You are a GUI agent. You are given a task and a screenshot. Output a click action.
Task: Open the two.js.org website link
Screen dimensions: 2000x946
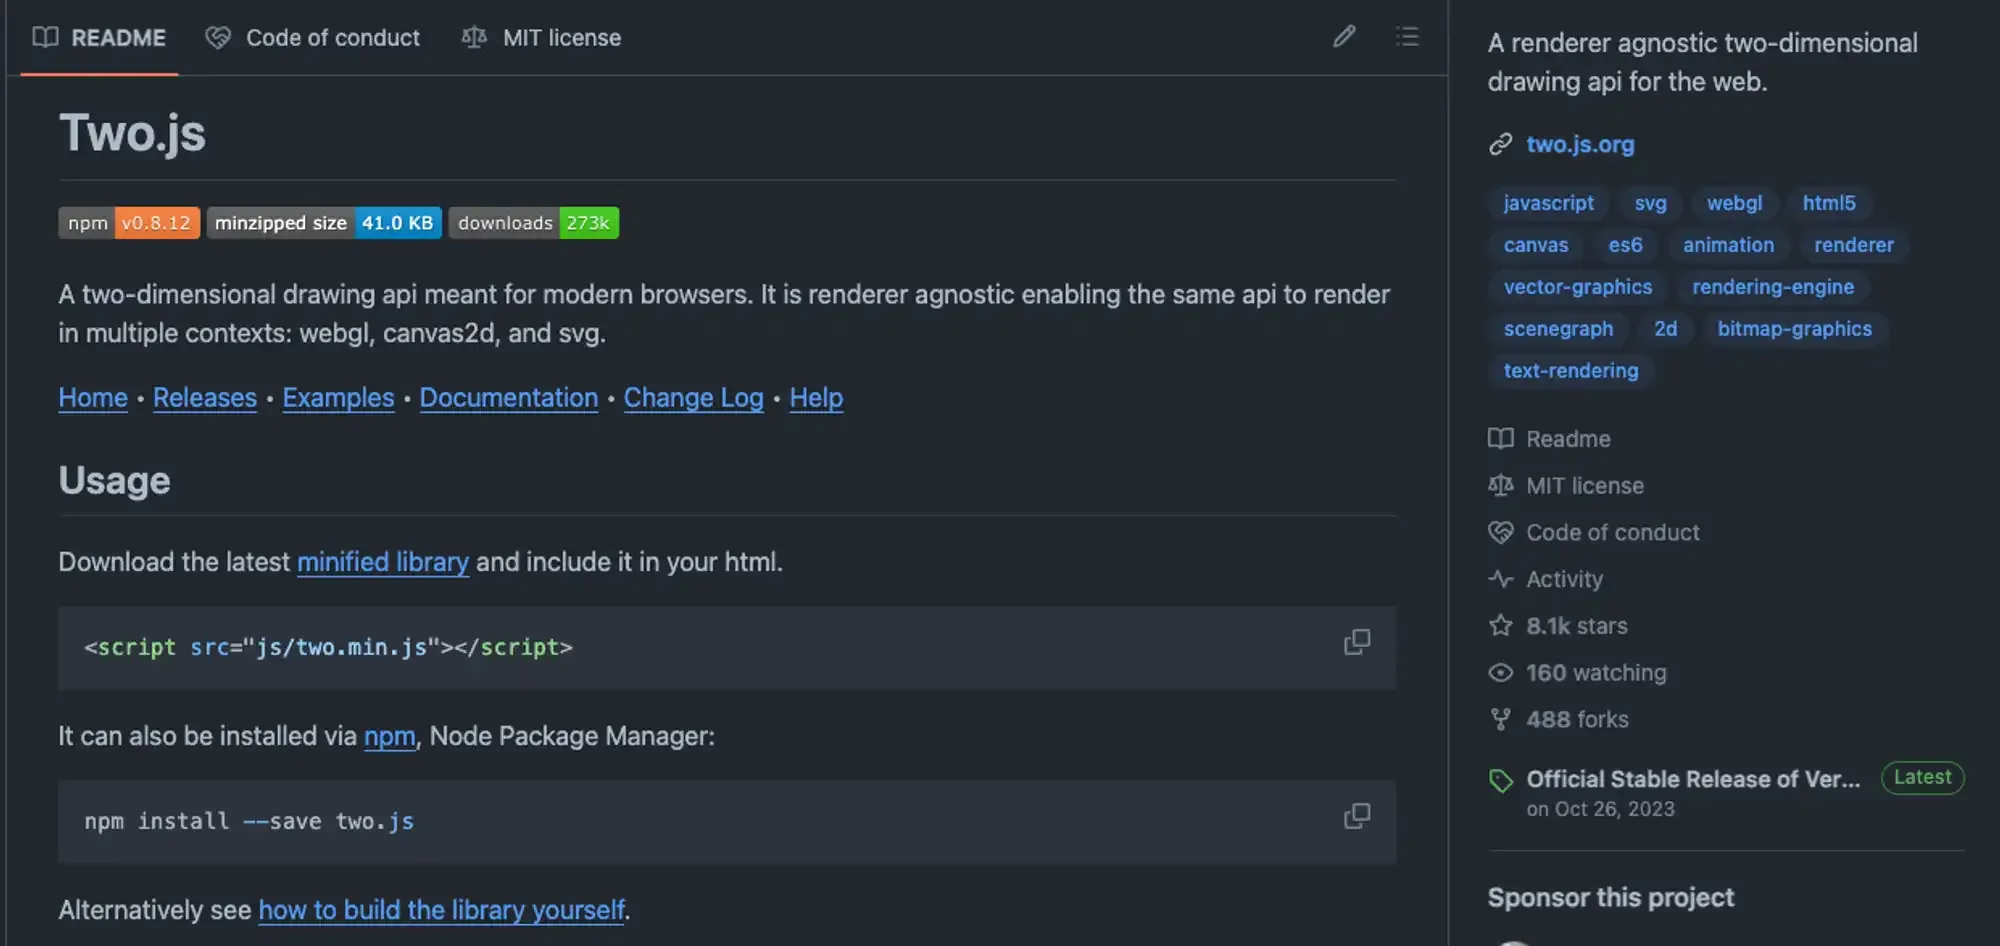click(1579, 144)
